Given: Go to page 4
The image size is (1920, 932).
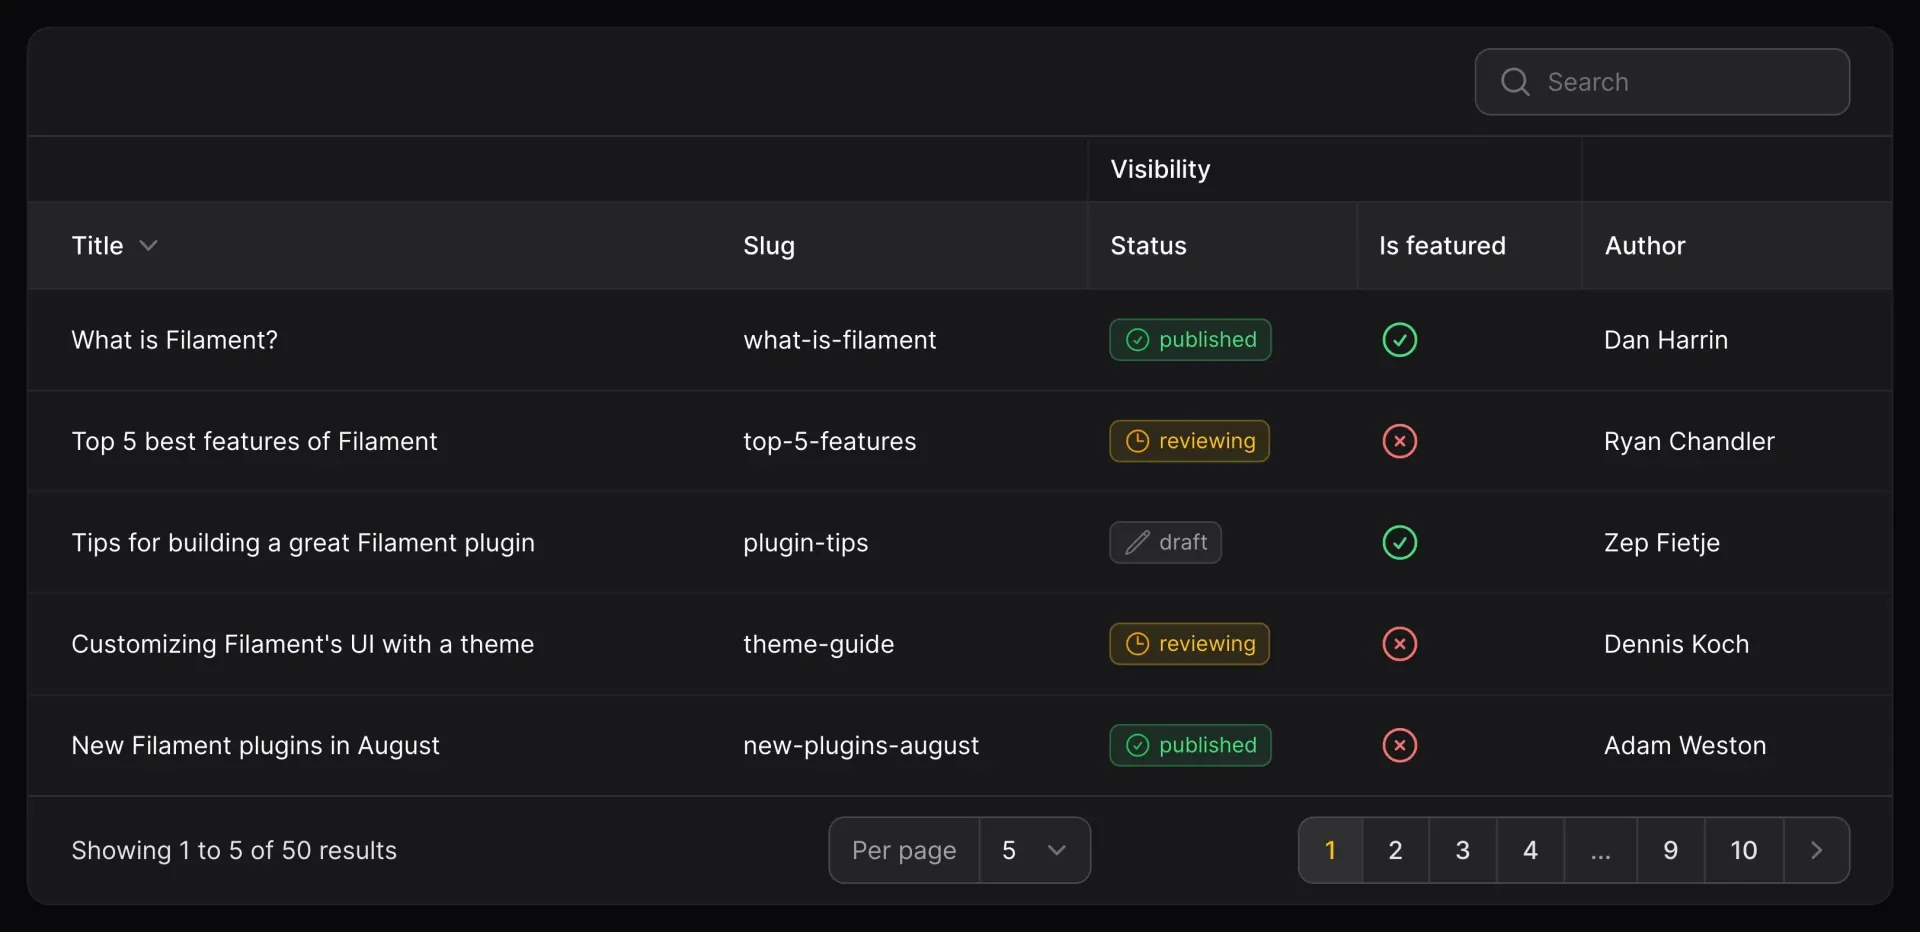Looking at the screenshot, I should [1530, 850].
